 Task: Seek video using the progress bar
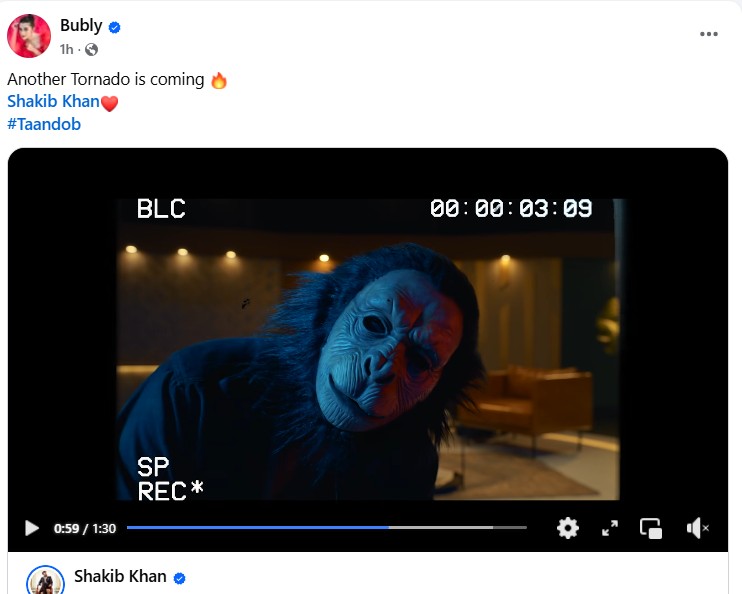click(x=327, y=527)
